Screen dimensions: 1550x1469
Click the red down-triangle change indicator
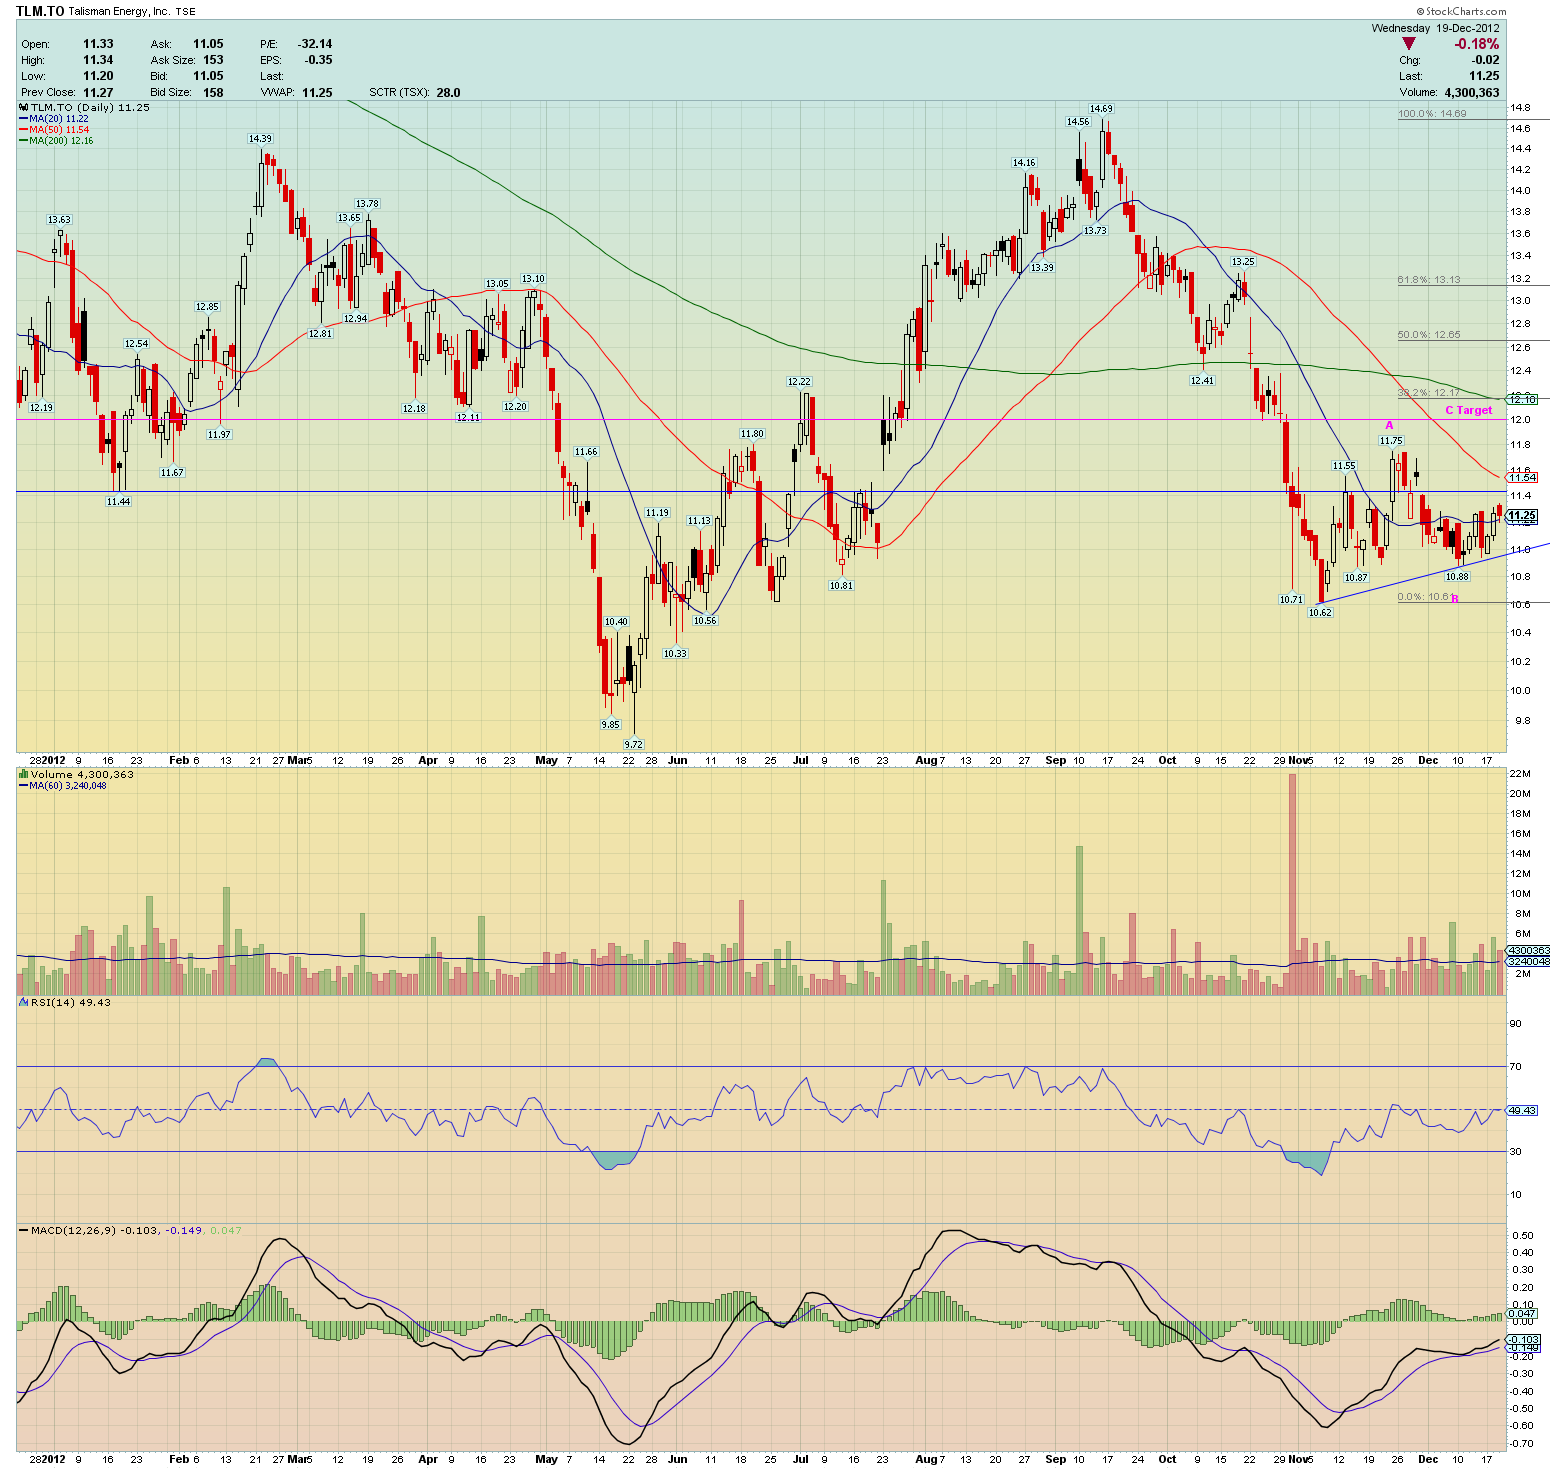click(1409, 44)
